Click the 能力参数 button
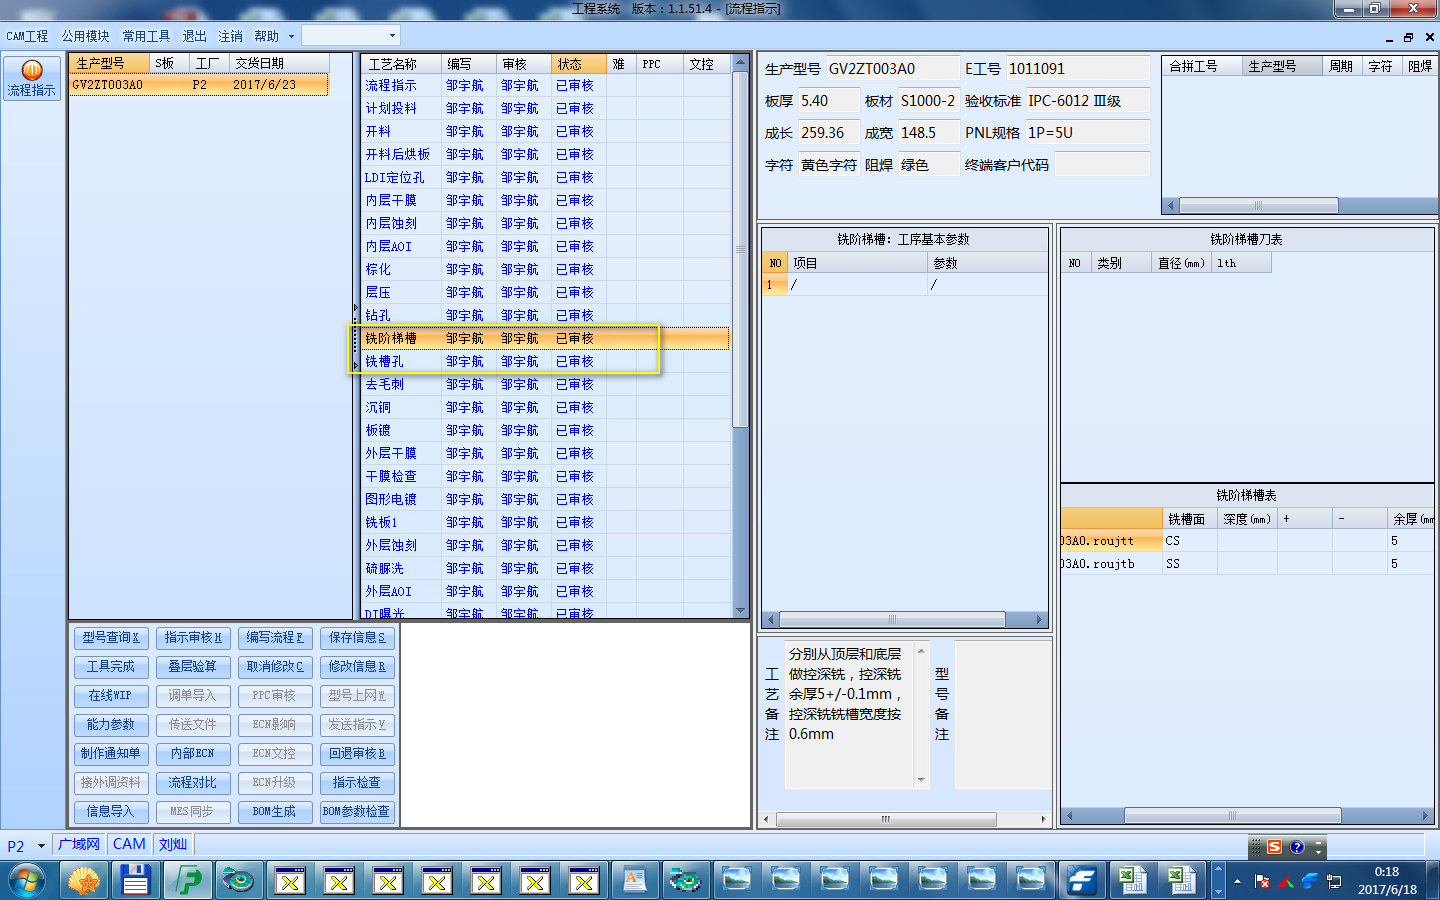This screenshot has height=900, width=1440. 111,725
